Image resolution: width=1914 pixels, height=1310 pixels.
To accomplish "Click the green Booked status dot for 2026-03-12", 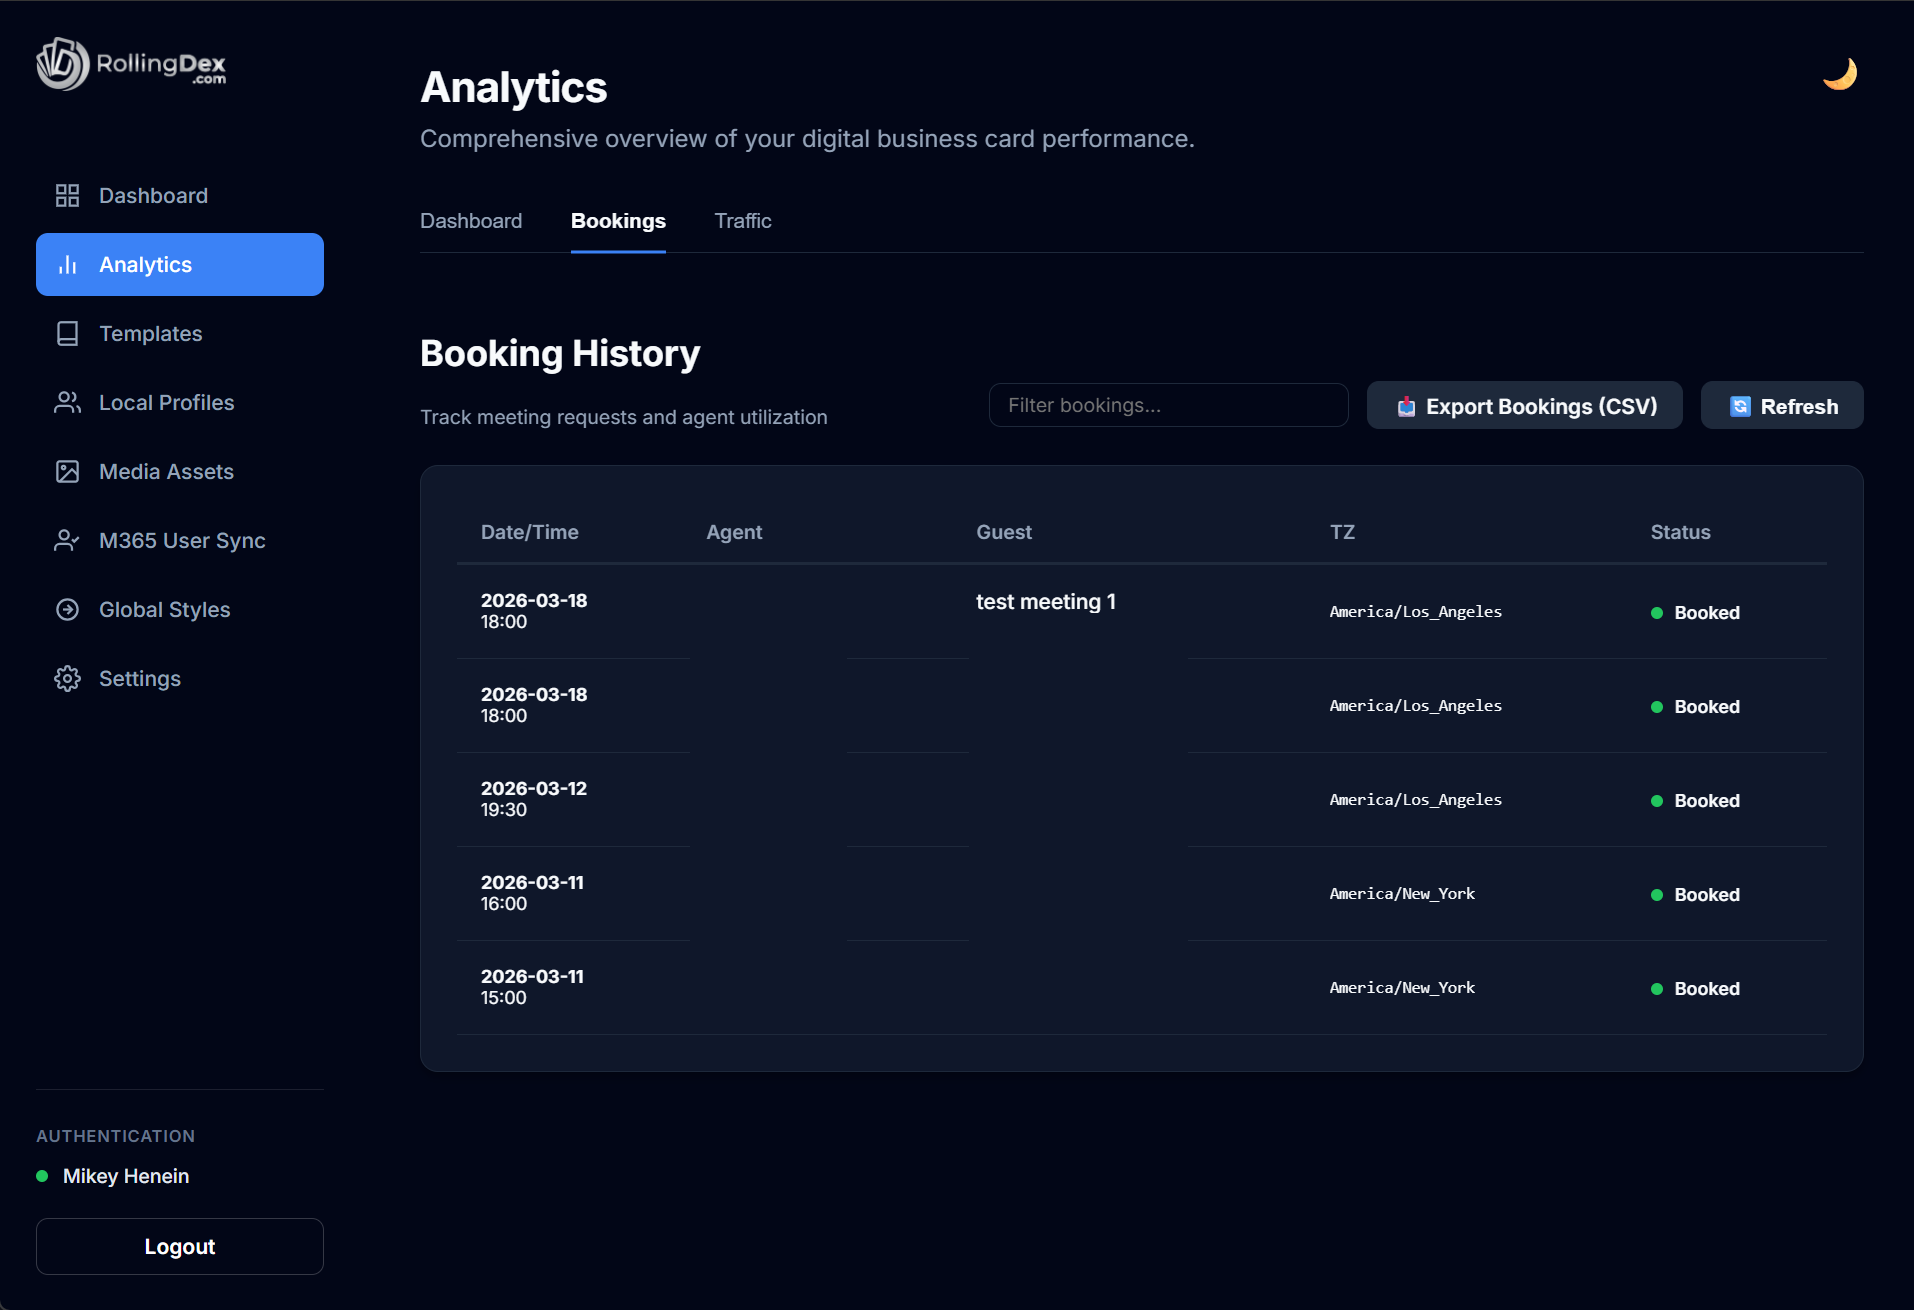I will [x=1659, y=801].
